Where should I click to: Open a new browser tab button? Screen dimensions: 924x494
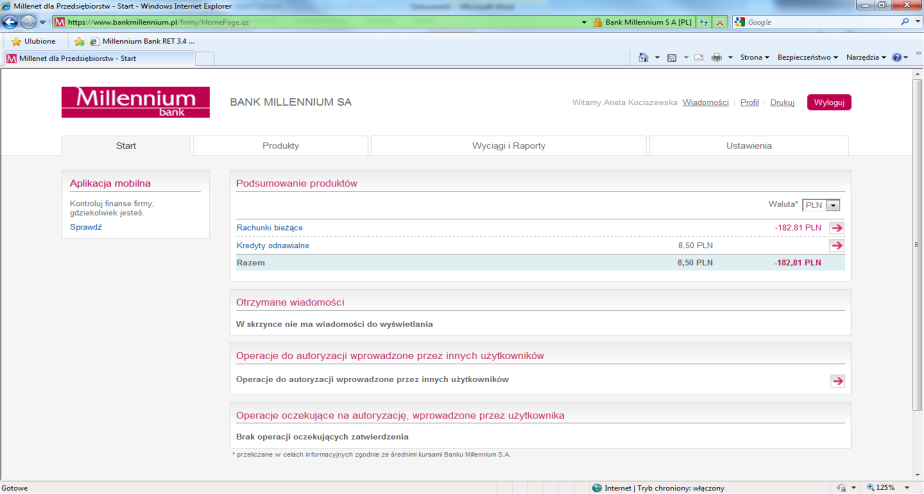204,58
